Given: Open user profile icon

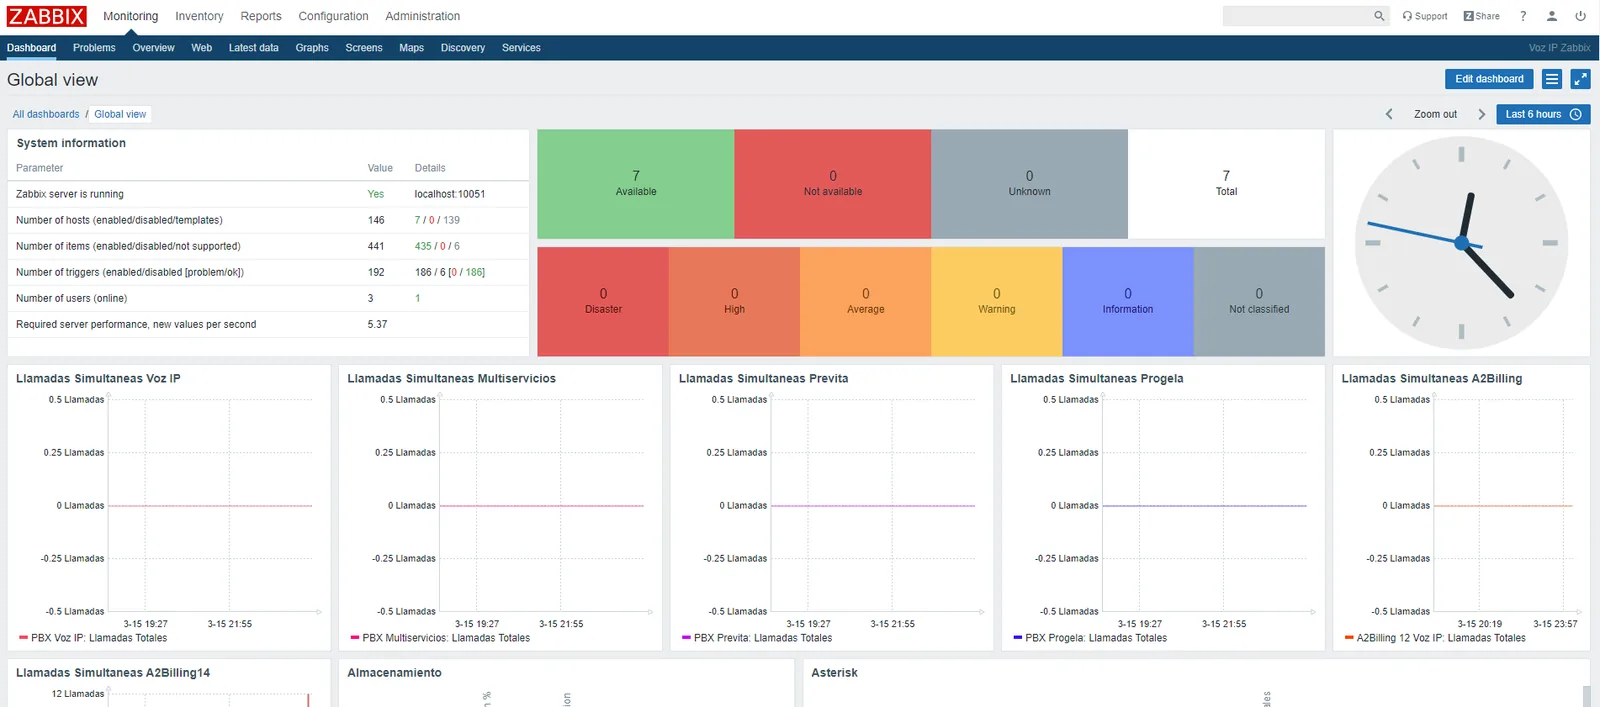Looking at the screenshot, I should (1552, 16).
